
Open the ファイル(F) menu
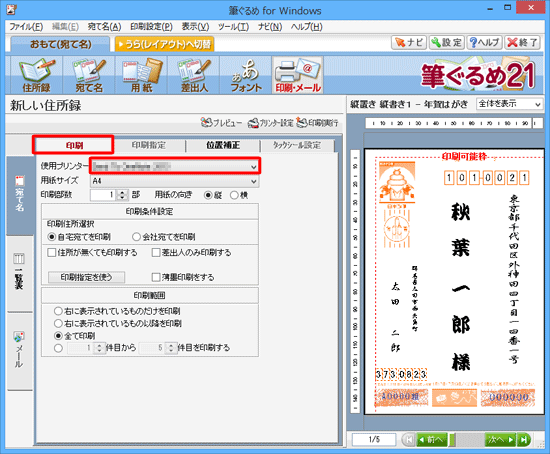26,27
